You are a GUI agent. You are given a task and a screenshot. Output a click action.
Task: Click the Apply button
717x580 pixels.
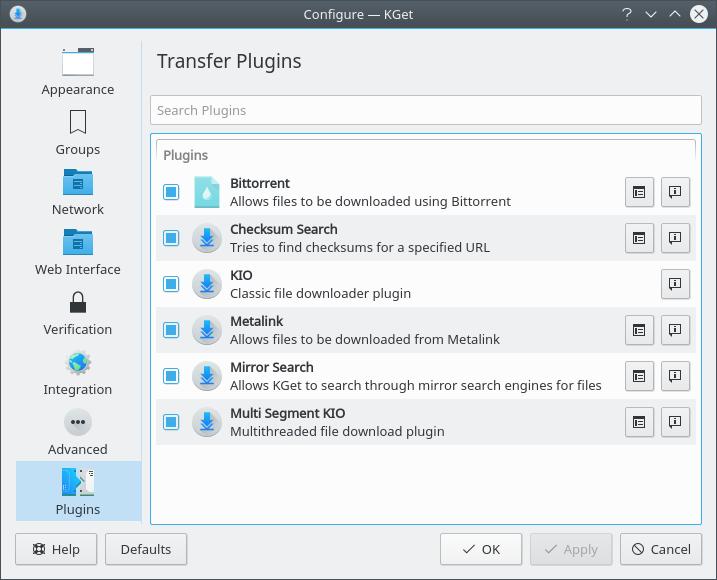[571, 549]
